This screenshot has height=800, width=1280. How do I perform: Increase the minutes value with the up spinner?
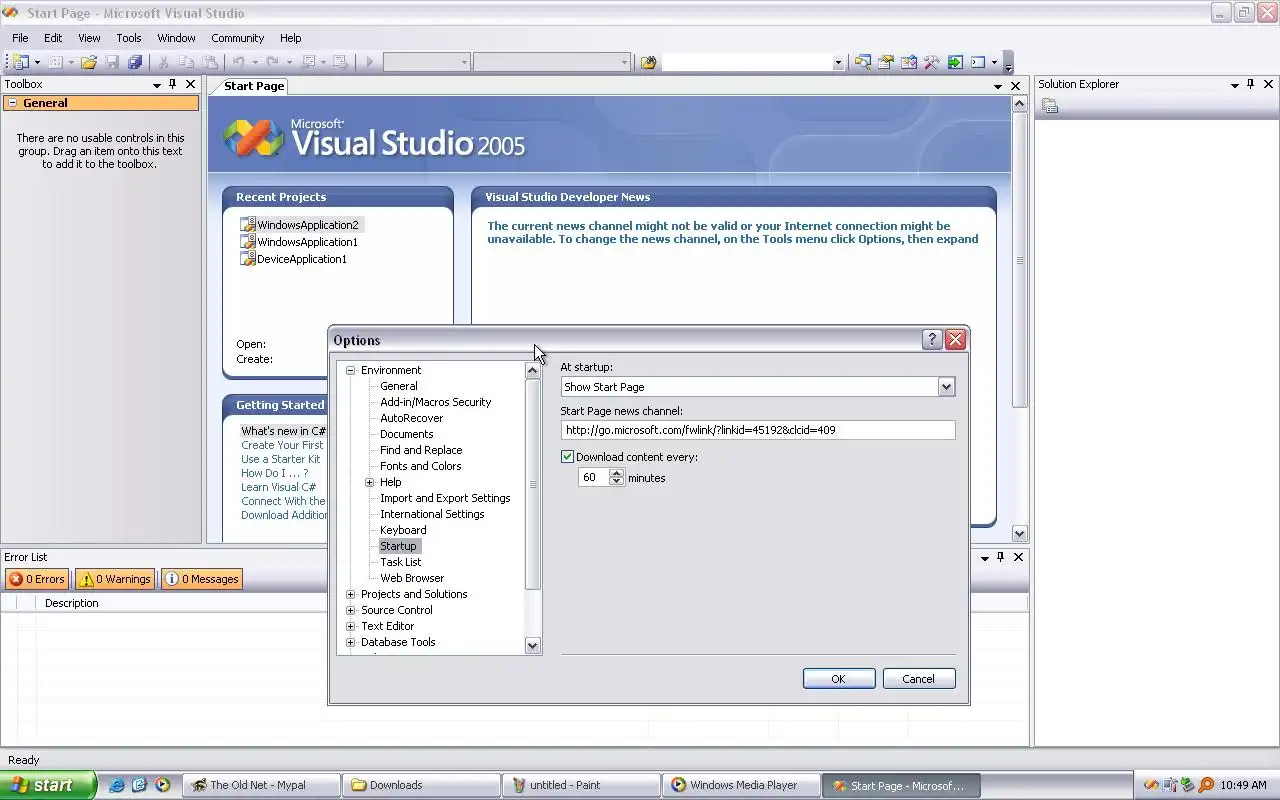click(616, 473)
